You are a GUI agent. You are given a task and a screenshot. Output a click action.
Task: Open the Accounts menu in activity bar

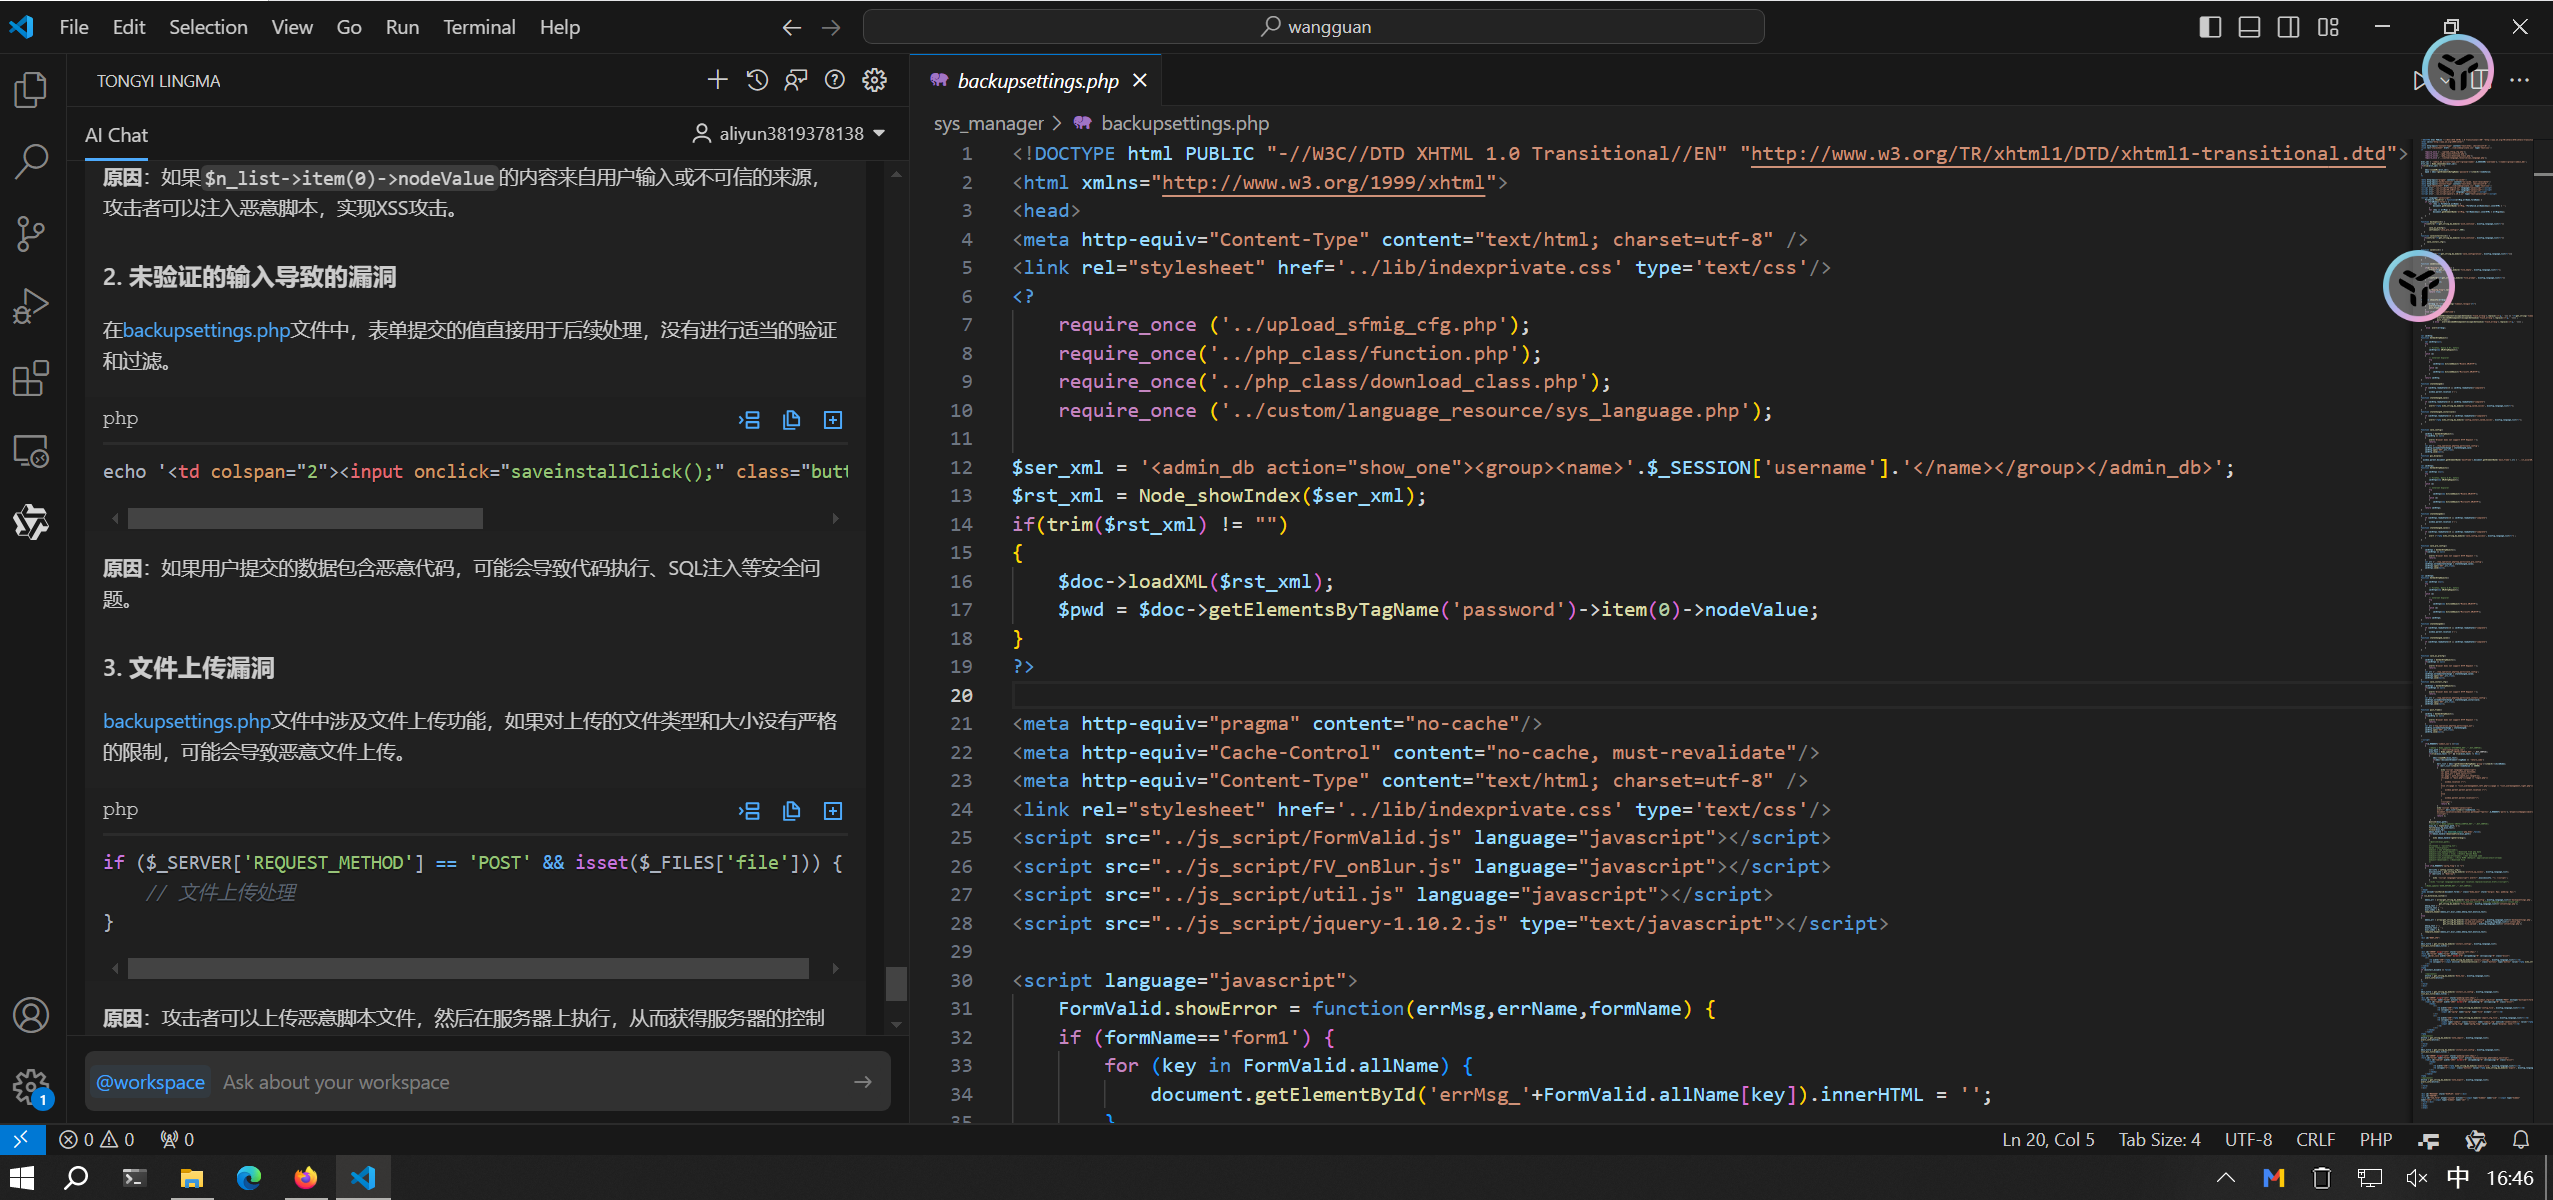pos(31,1015)
